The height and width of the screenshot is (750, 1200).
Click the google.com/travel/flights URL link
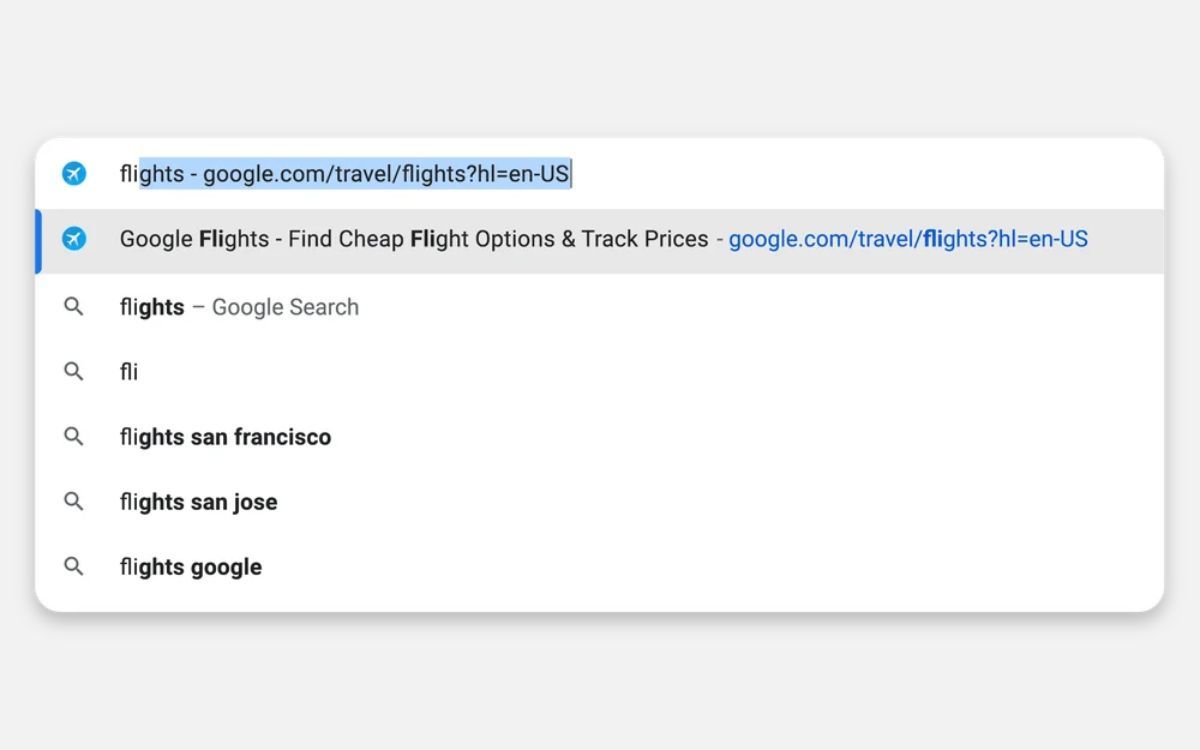pos(908,239)
